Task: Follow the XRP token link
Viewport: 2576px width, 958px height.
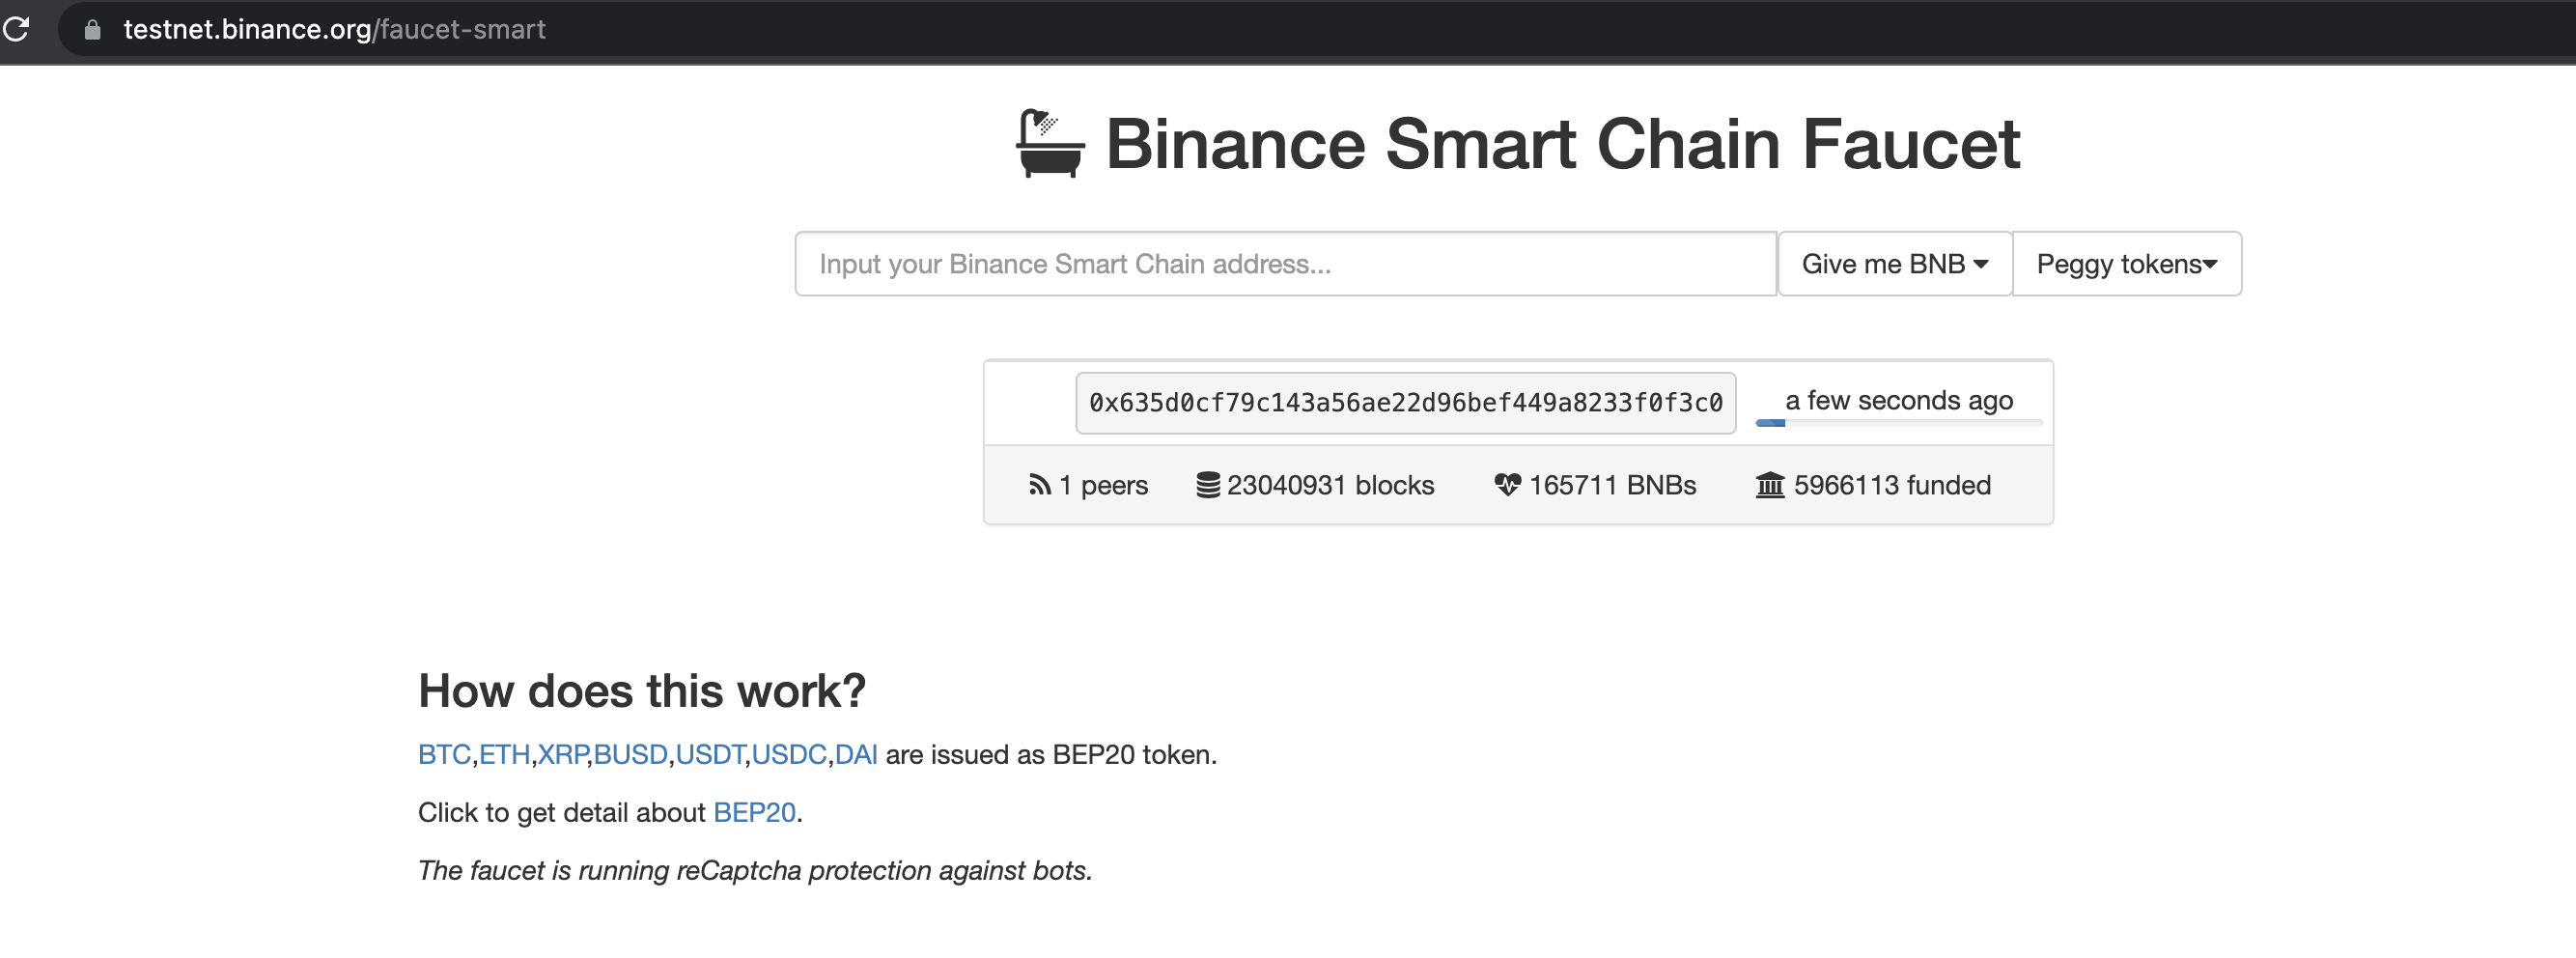Action: coord(562,755)
